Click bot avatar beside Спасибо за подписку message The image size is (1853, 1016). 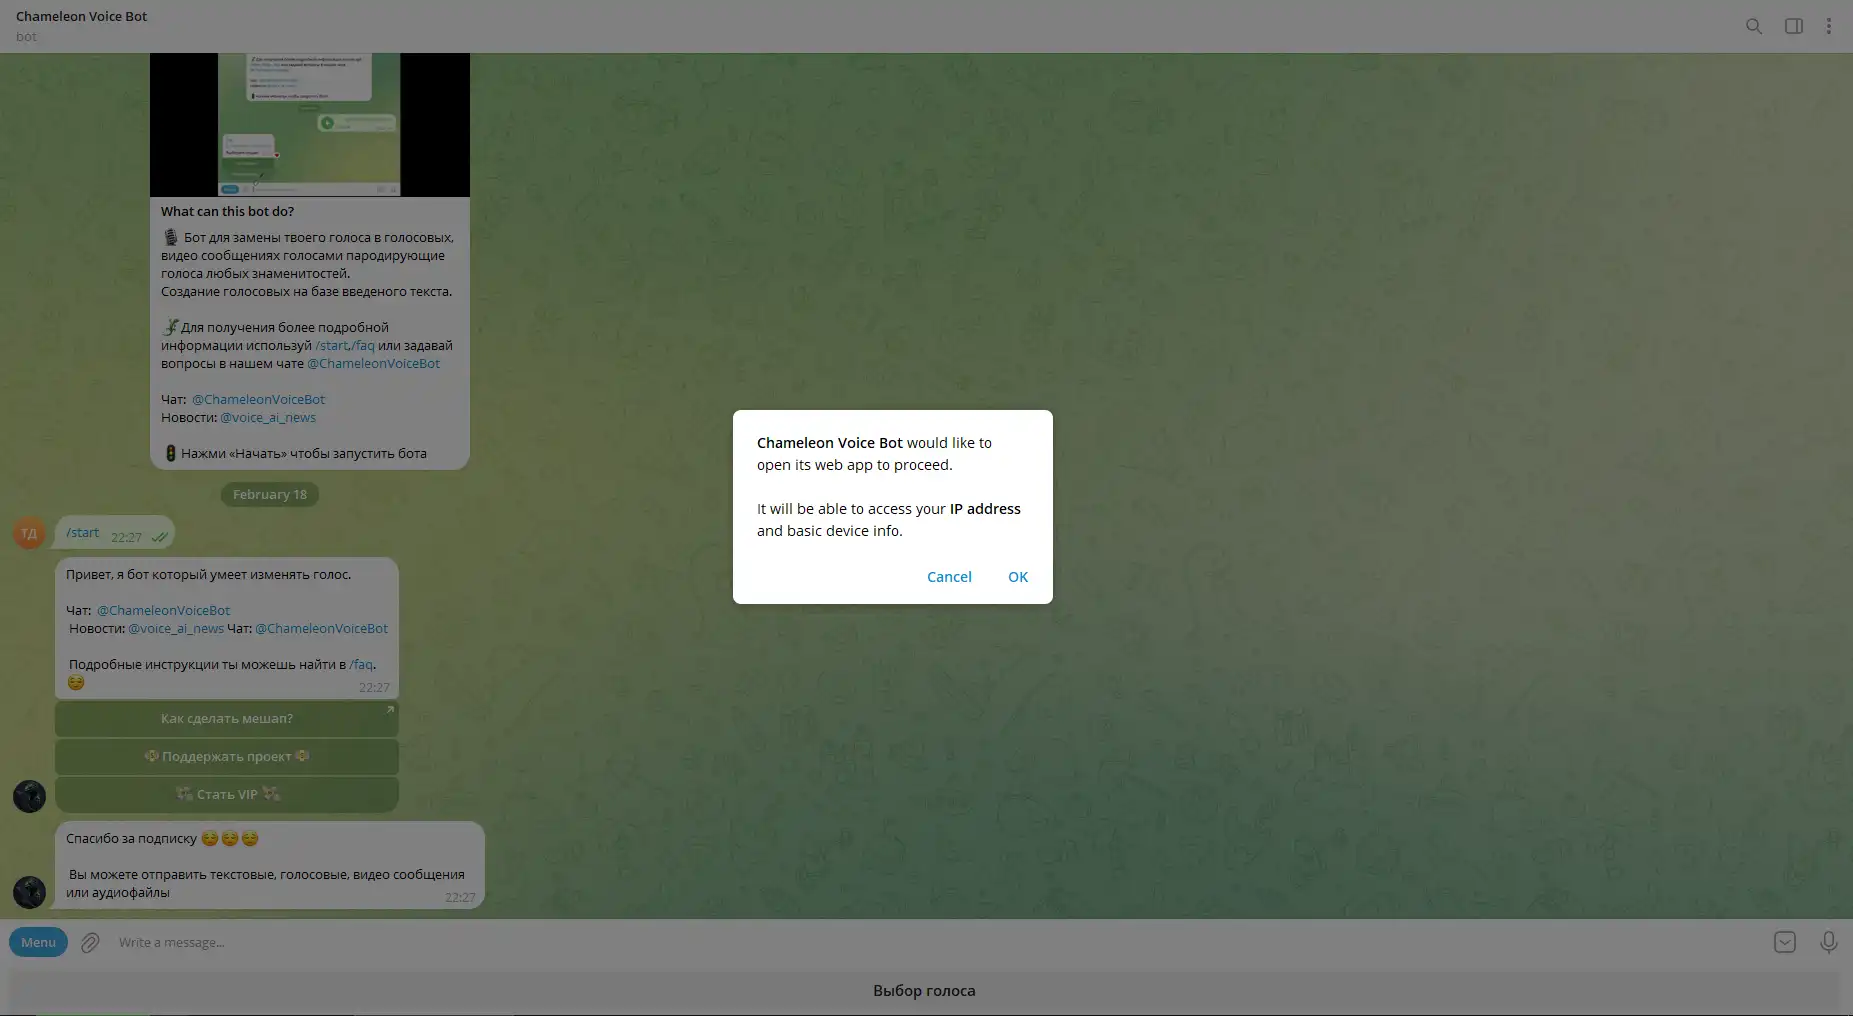coord(29,892)
